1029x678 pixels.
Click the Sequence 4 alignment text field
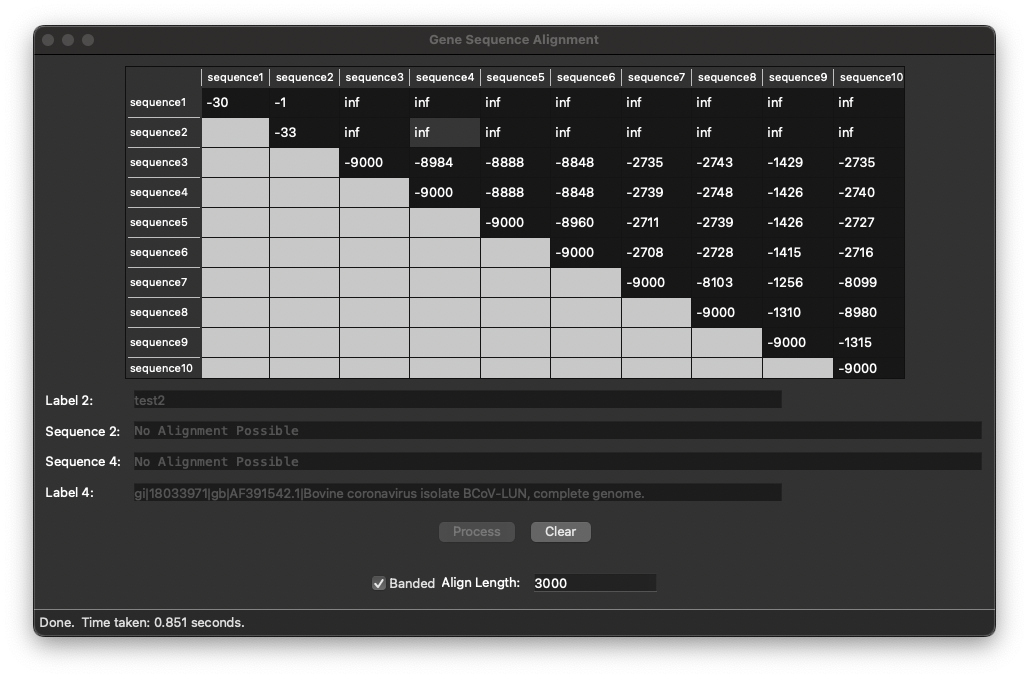[x=557, y=461]
